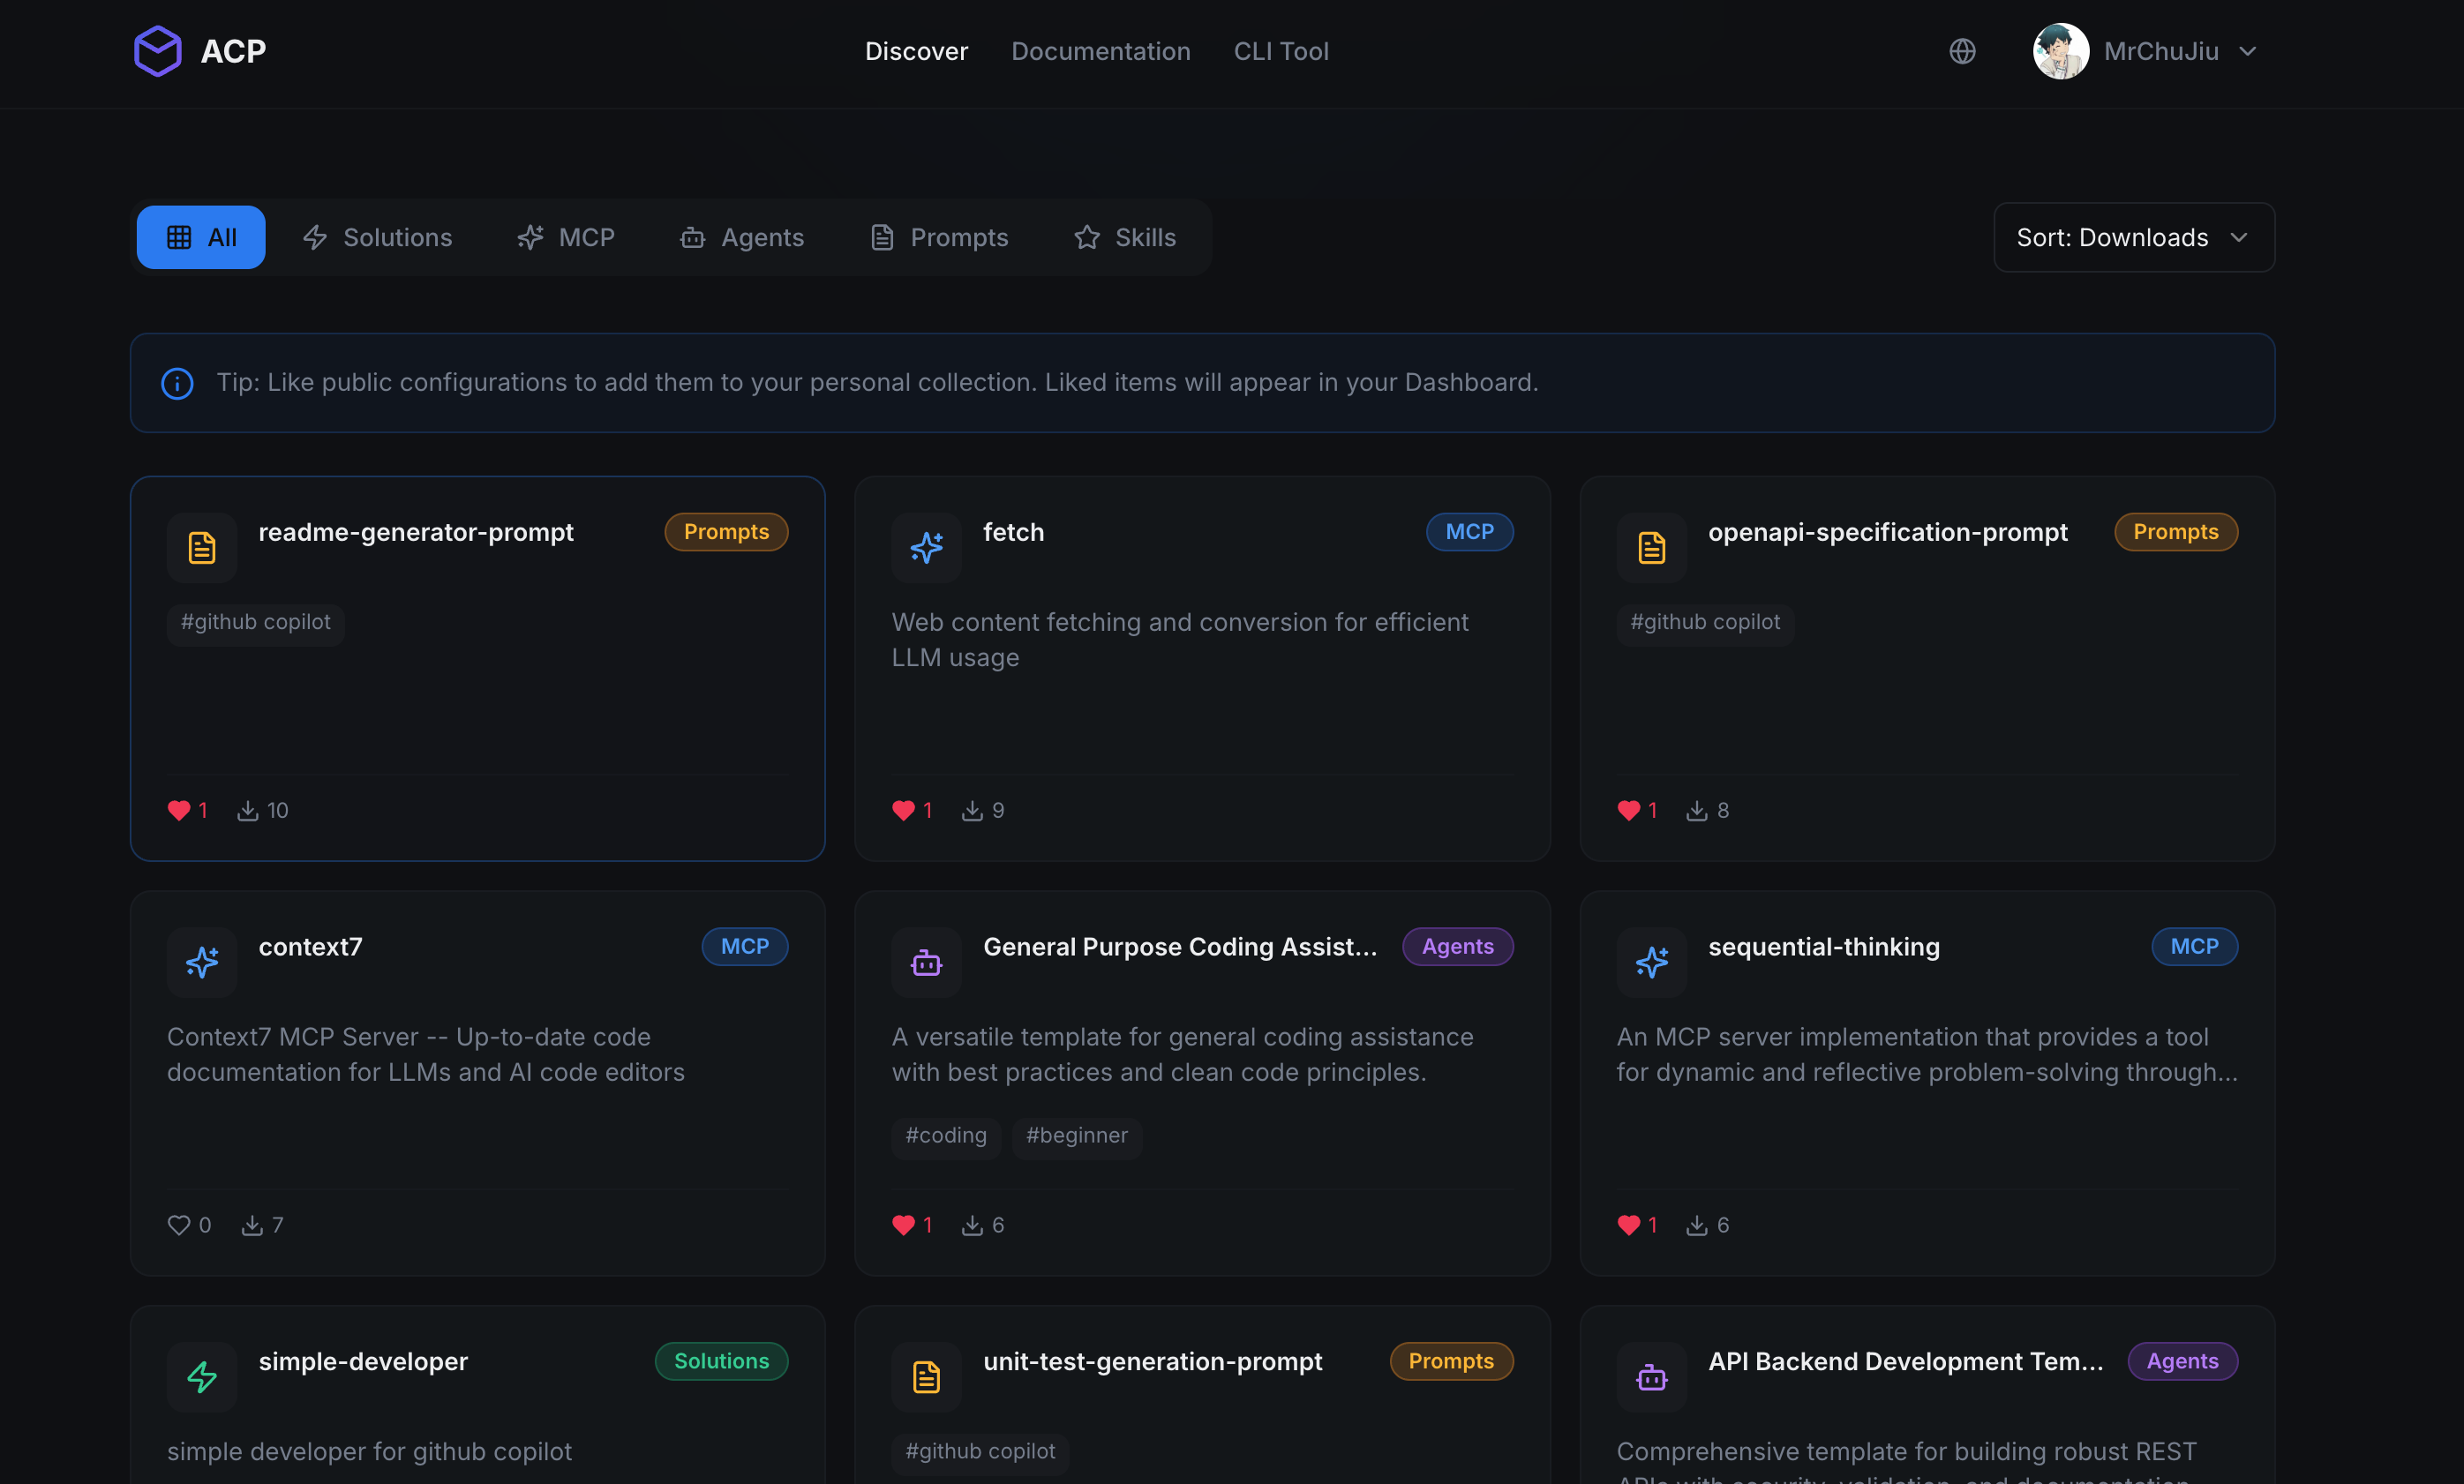This screenshot has width=2464, height=1484.
Task: Expand the MrChuJiu account menu chevron
Action: pyautogui.click(x=2247, y=51)
